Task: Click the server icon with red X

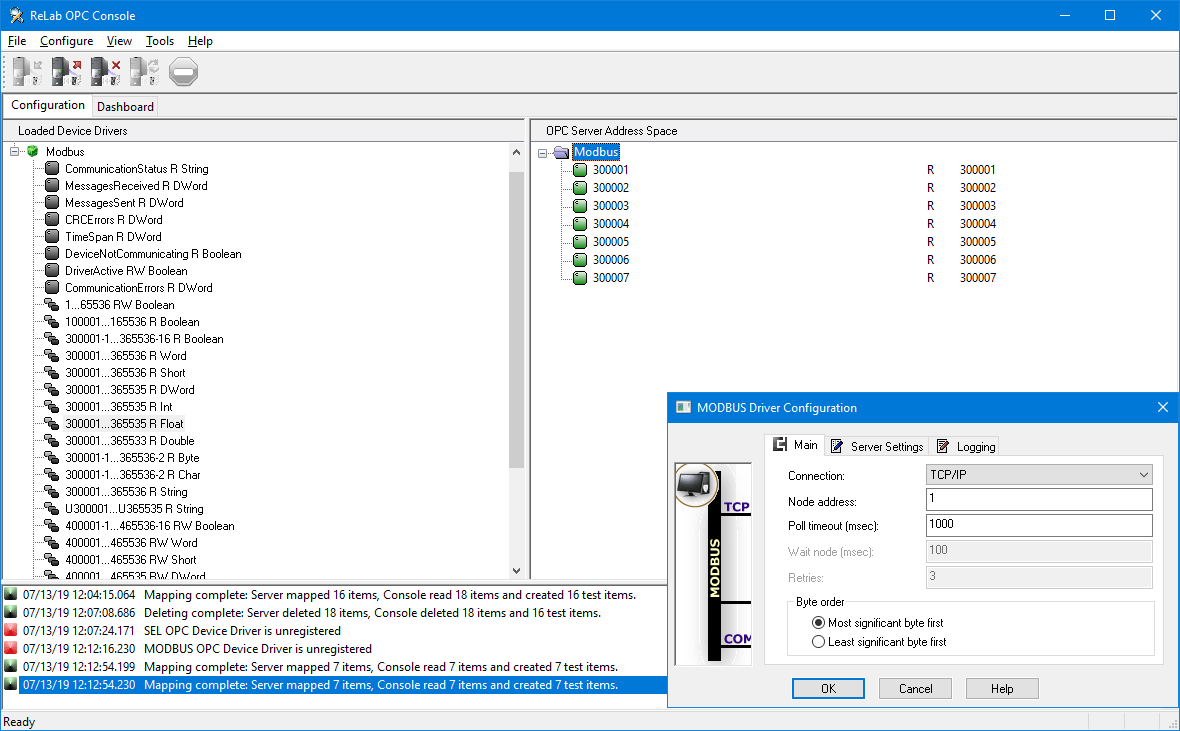Action: 105,72
